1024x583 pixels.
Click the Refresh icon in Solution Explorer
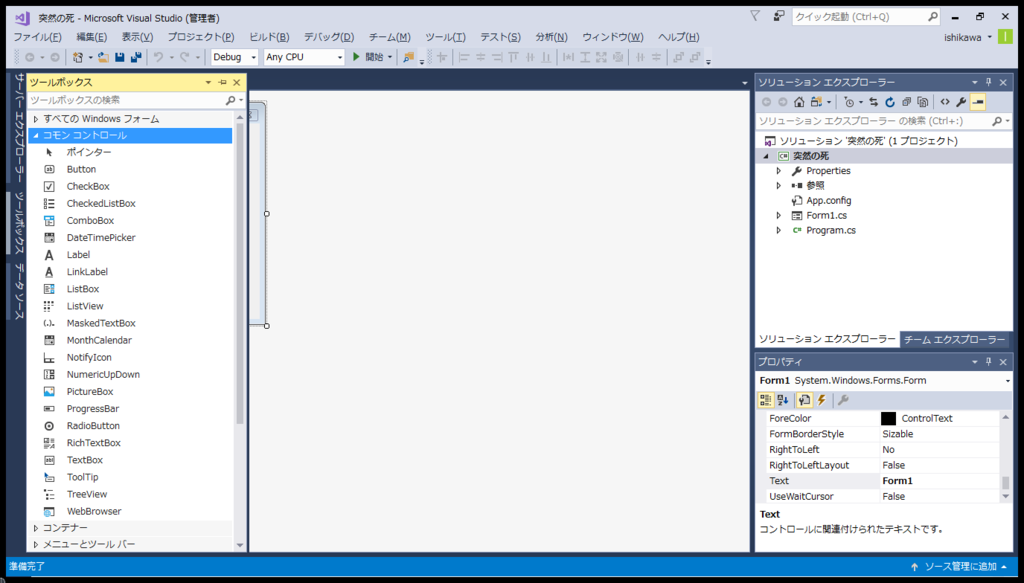point(889,102)
